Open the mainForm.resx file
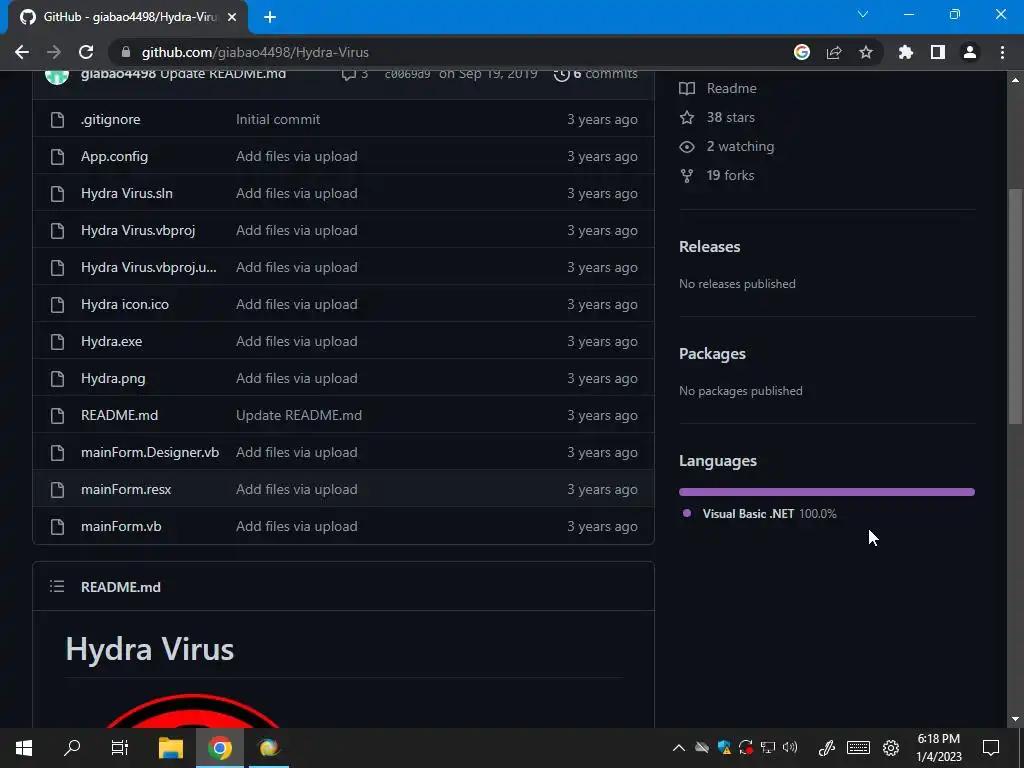Screen dimensions: 1024x768 pyautogui.click(x=126, y=489)
